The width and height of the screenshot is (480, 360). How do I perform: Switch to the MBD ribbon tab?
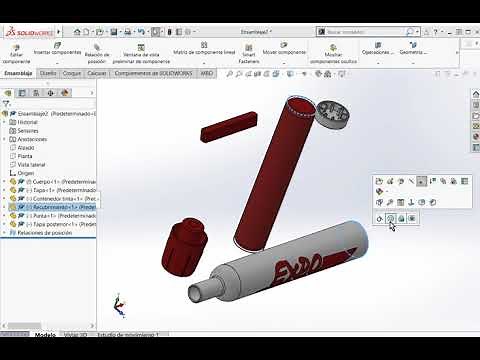pos(206,73)
